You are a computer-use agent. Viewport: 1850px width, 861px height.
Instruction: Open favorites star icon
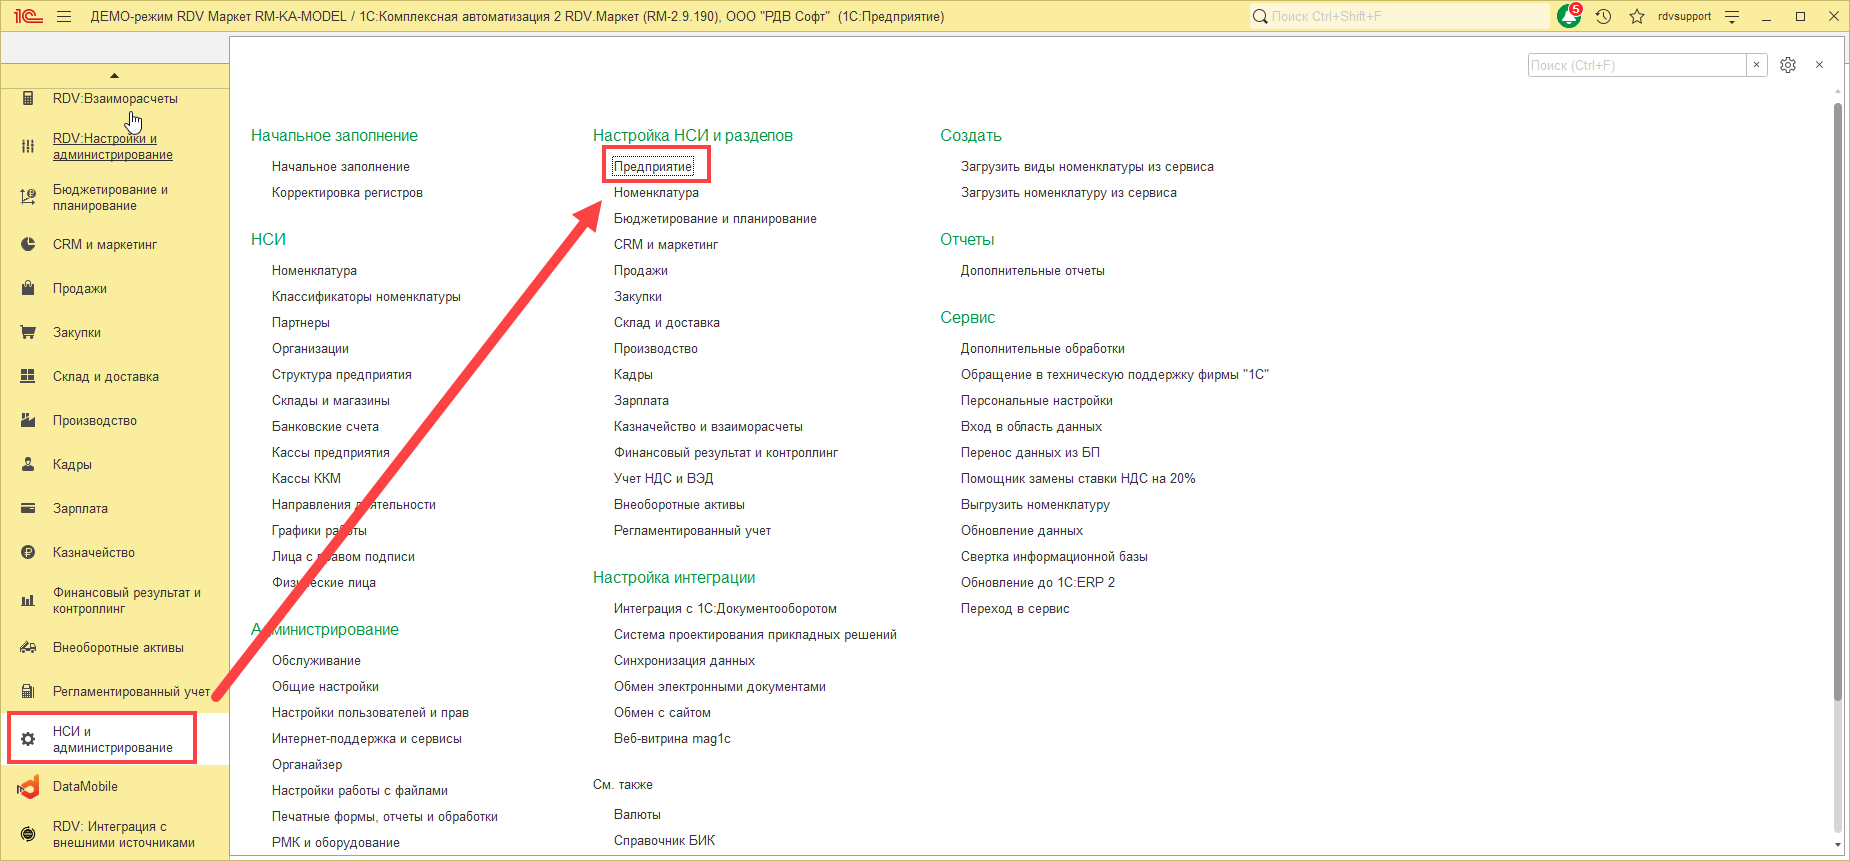point(1637,16)
